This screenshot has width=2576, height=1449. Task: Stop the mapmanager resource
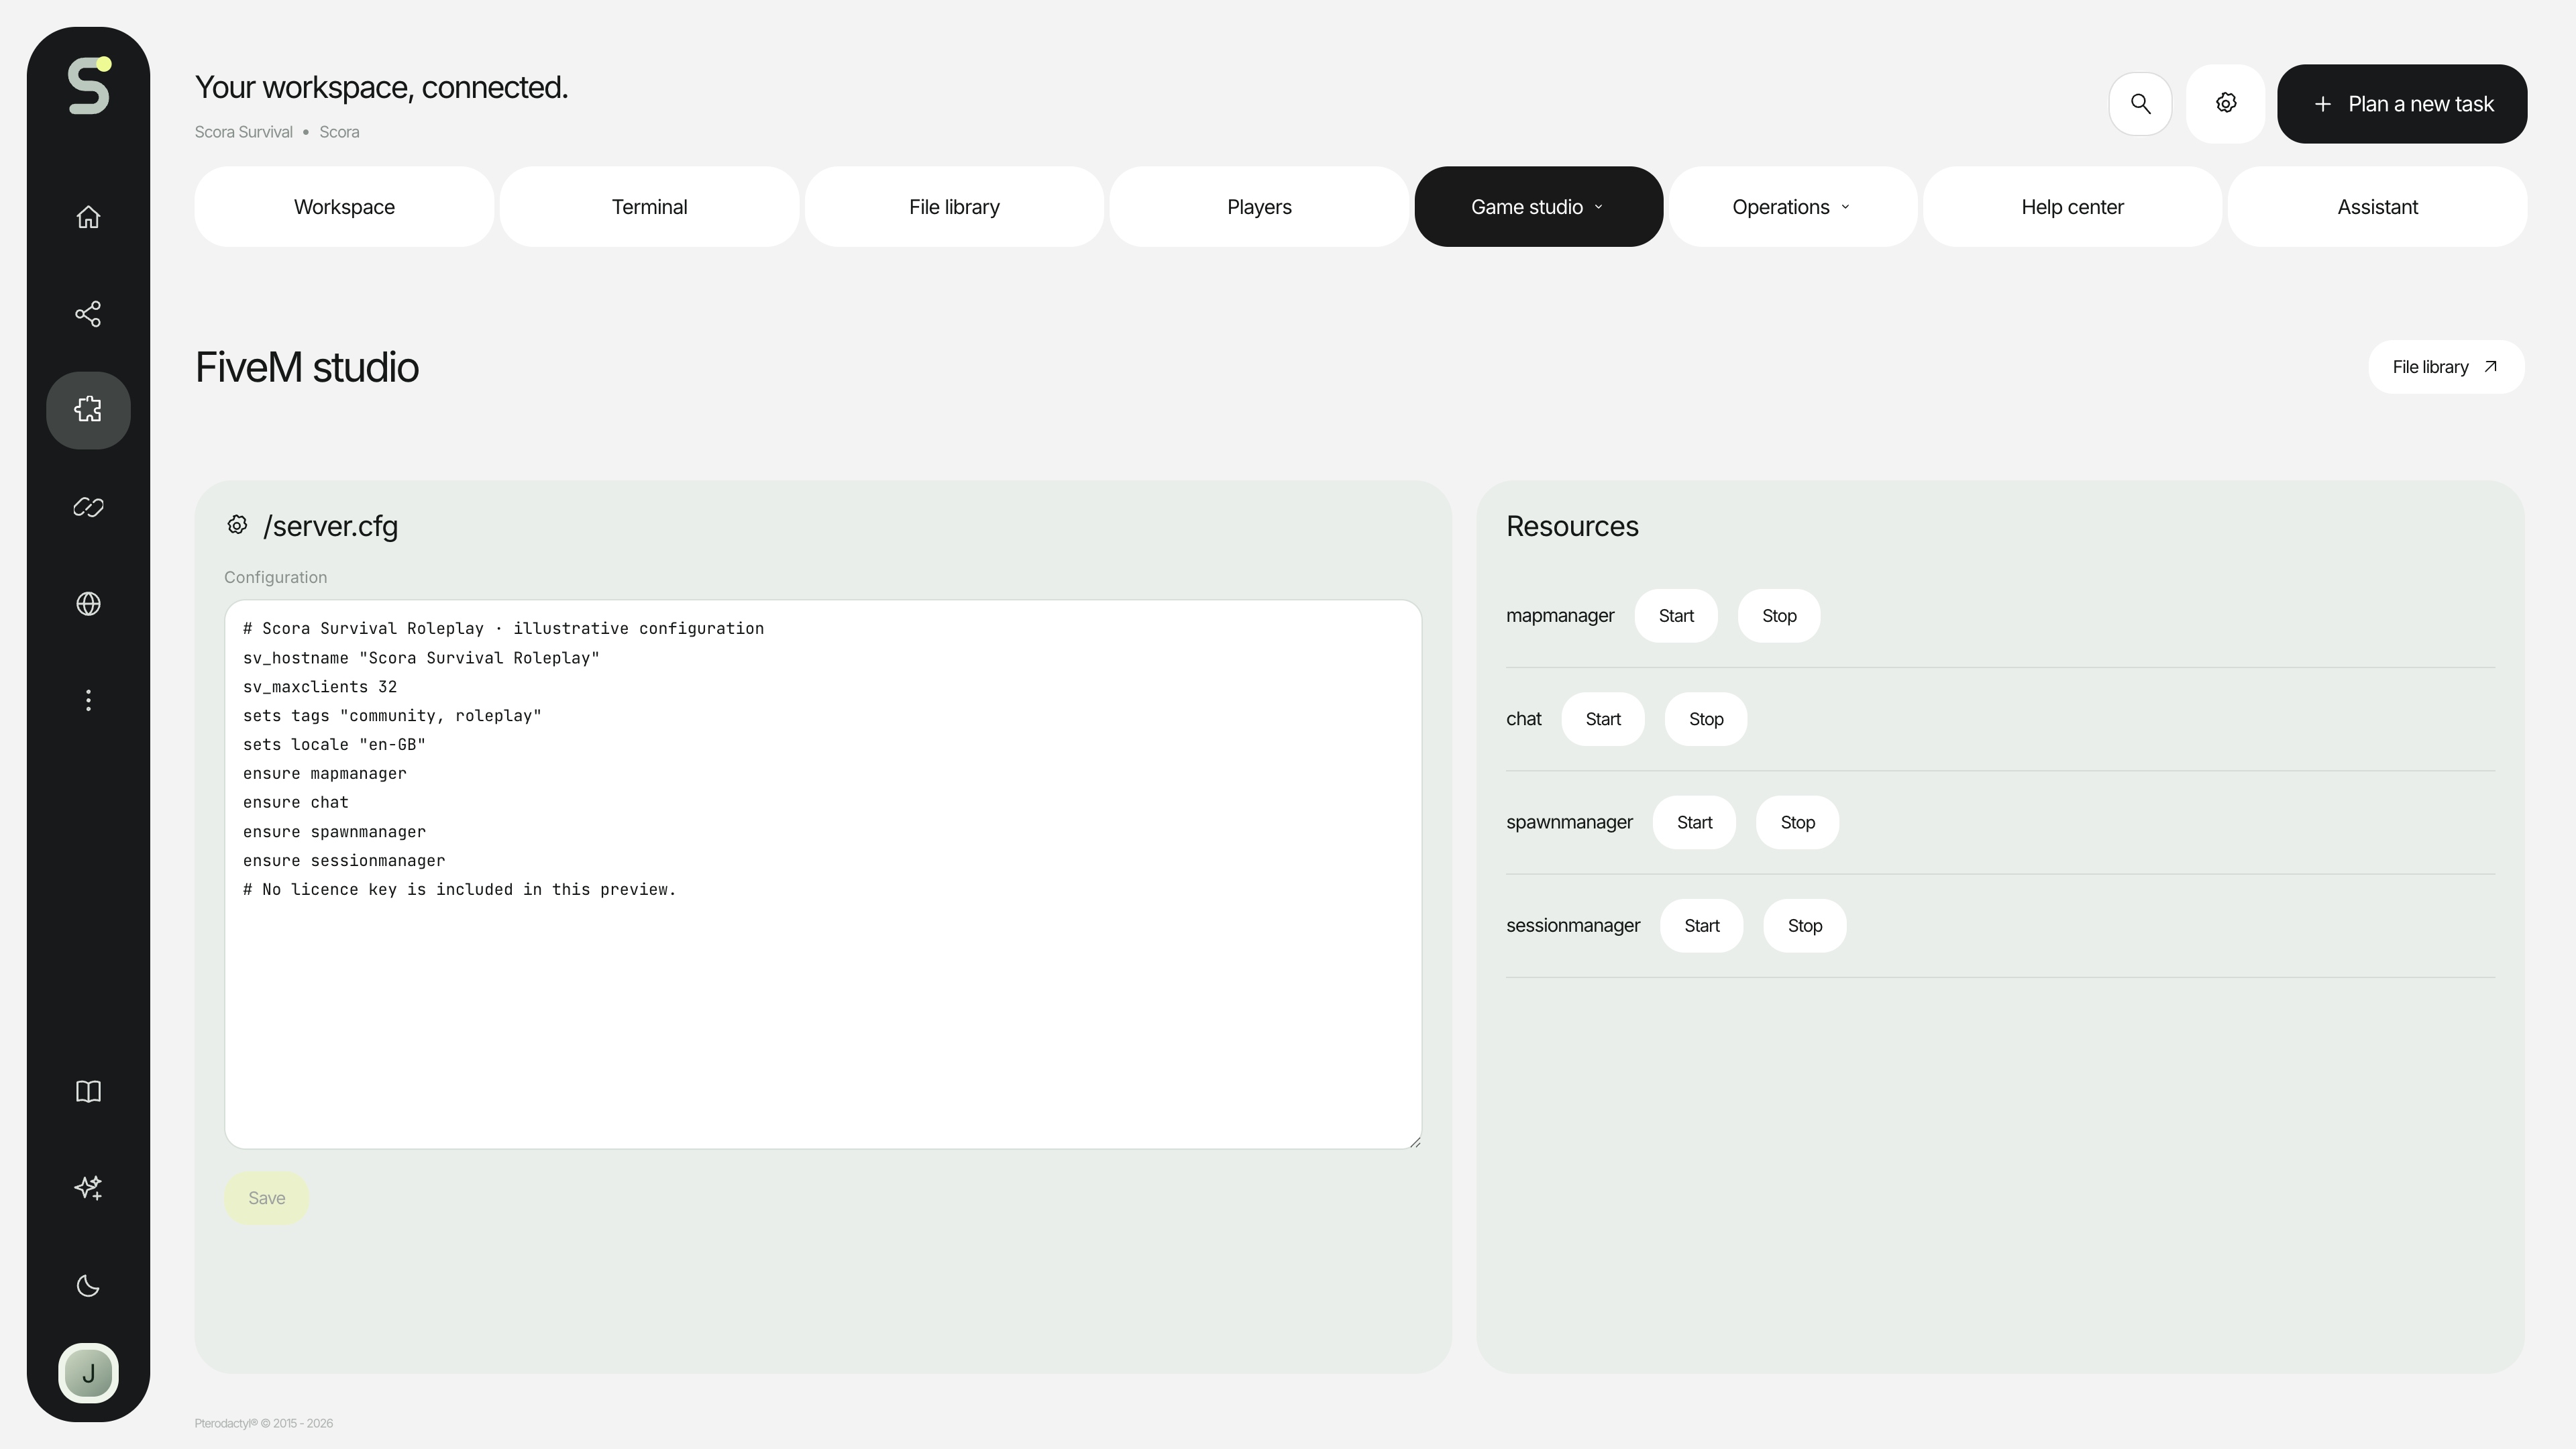pos(1779,616)
